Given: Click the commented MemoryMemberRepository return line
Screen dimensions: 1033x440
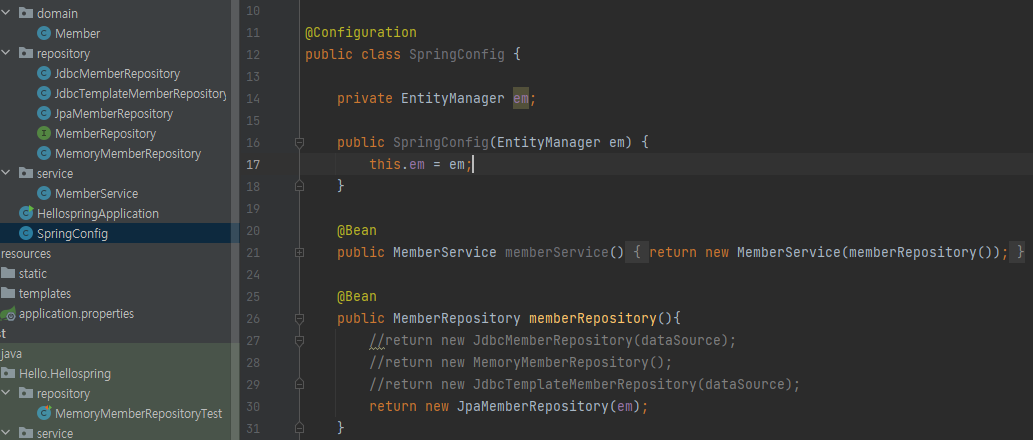Looking at the screenshot, I should [520, 362].
